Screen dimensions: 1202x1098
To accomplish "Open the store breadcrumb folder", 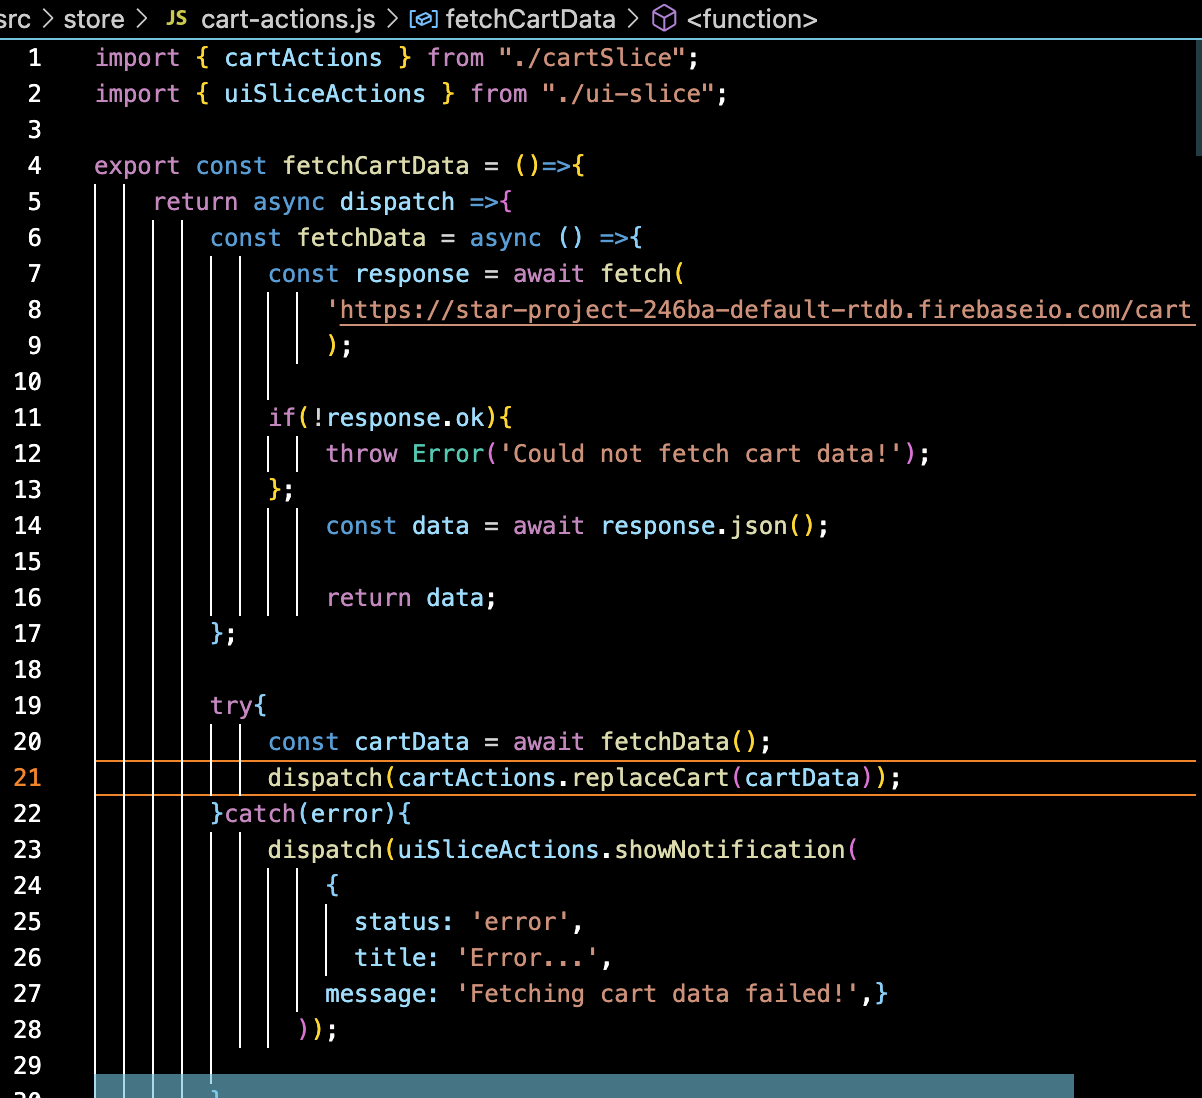I will pyautogui.click(x=94, y=19).
